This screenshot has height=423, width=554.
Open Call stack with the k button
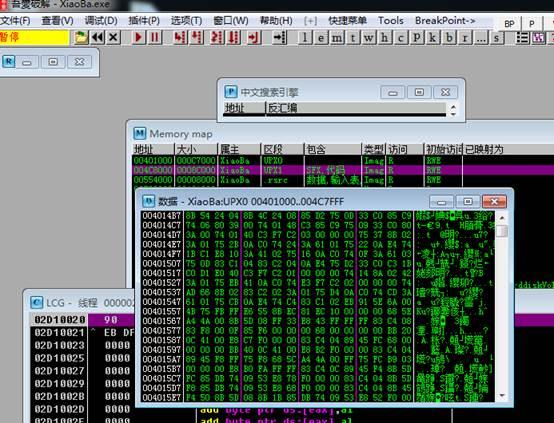(x=432, y=37)
